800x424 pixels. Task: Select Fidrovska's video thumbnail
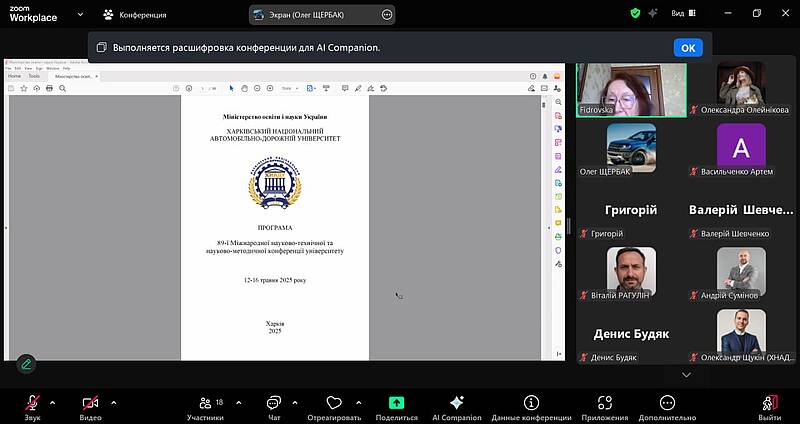pos(631,88)
